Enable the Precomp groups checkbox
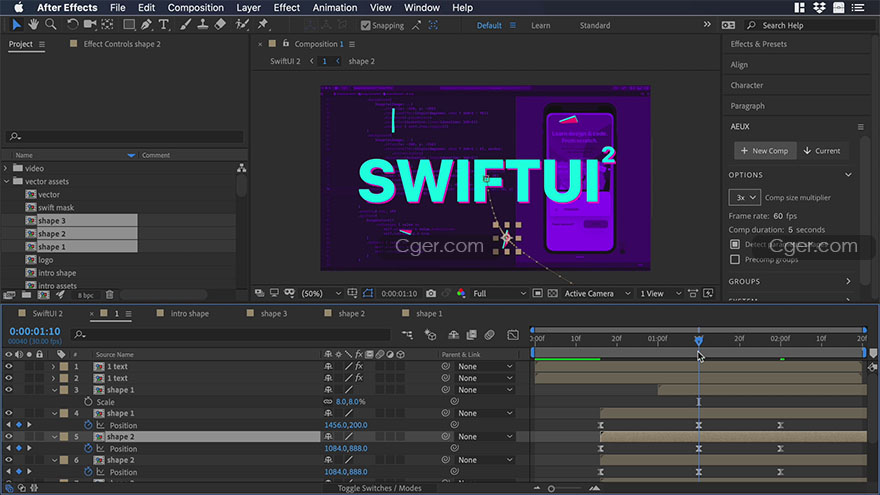Viewport: 880px width, 495px height. tap(735, 259)
